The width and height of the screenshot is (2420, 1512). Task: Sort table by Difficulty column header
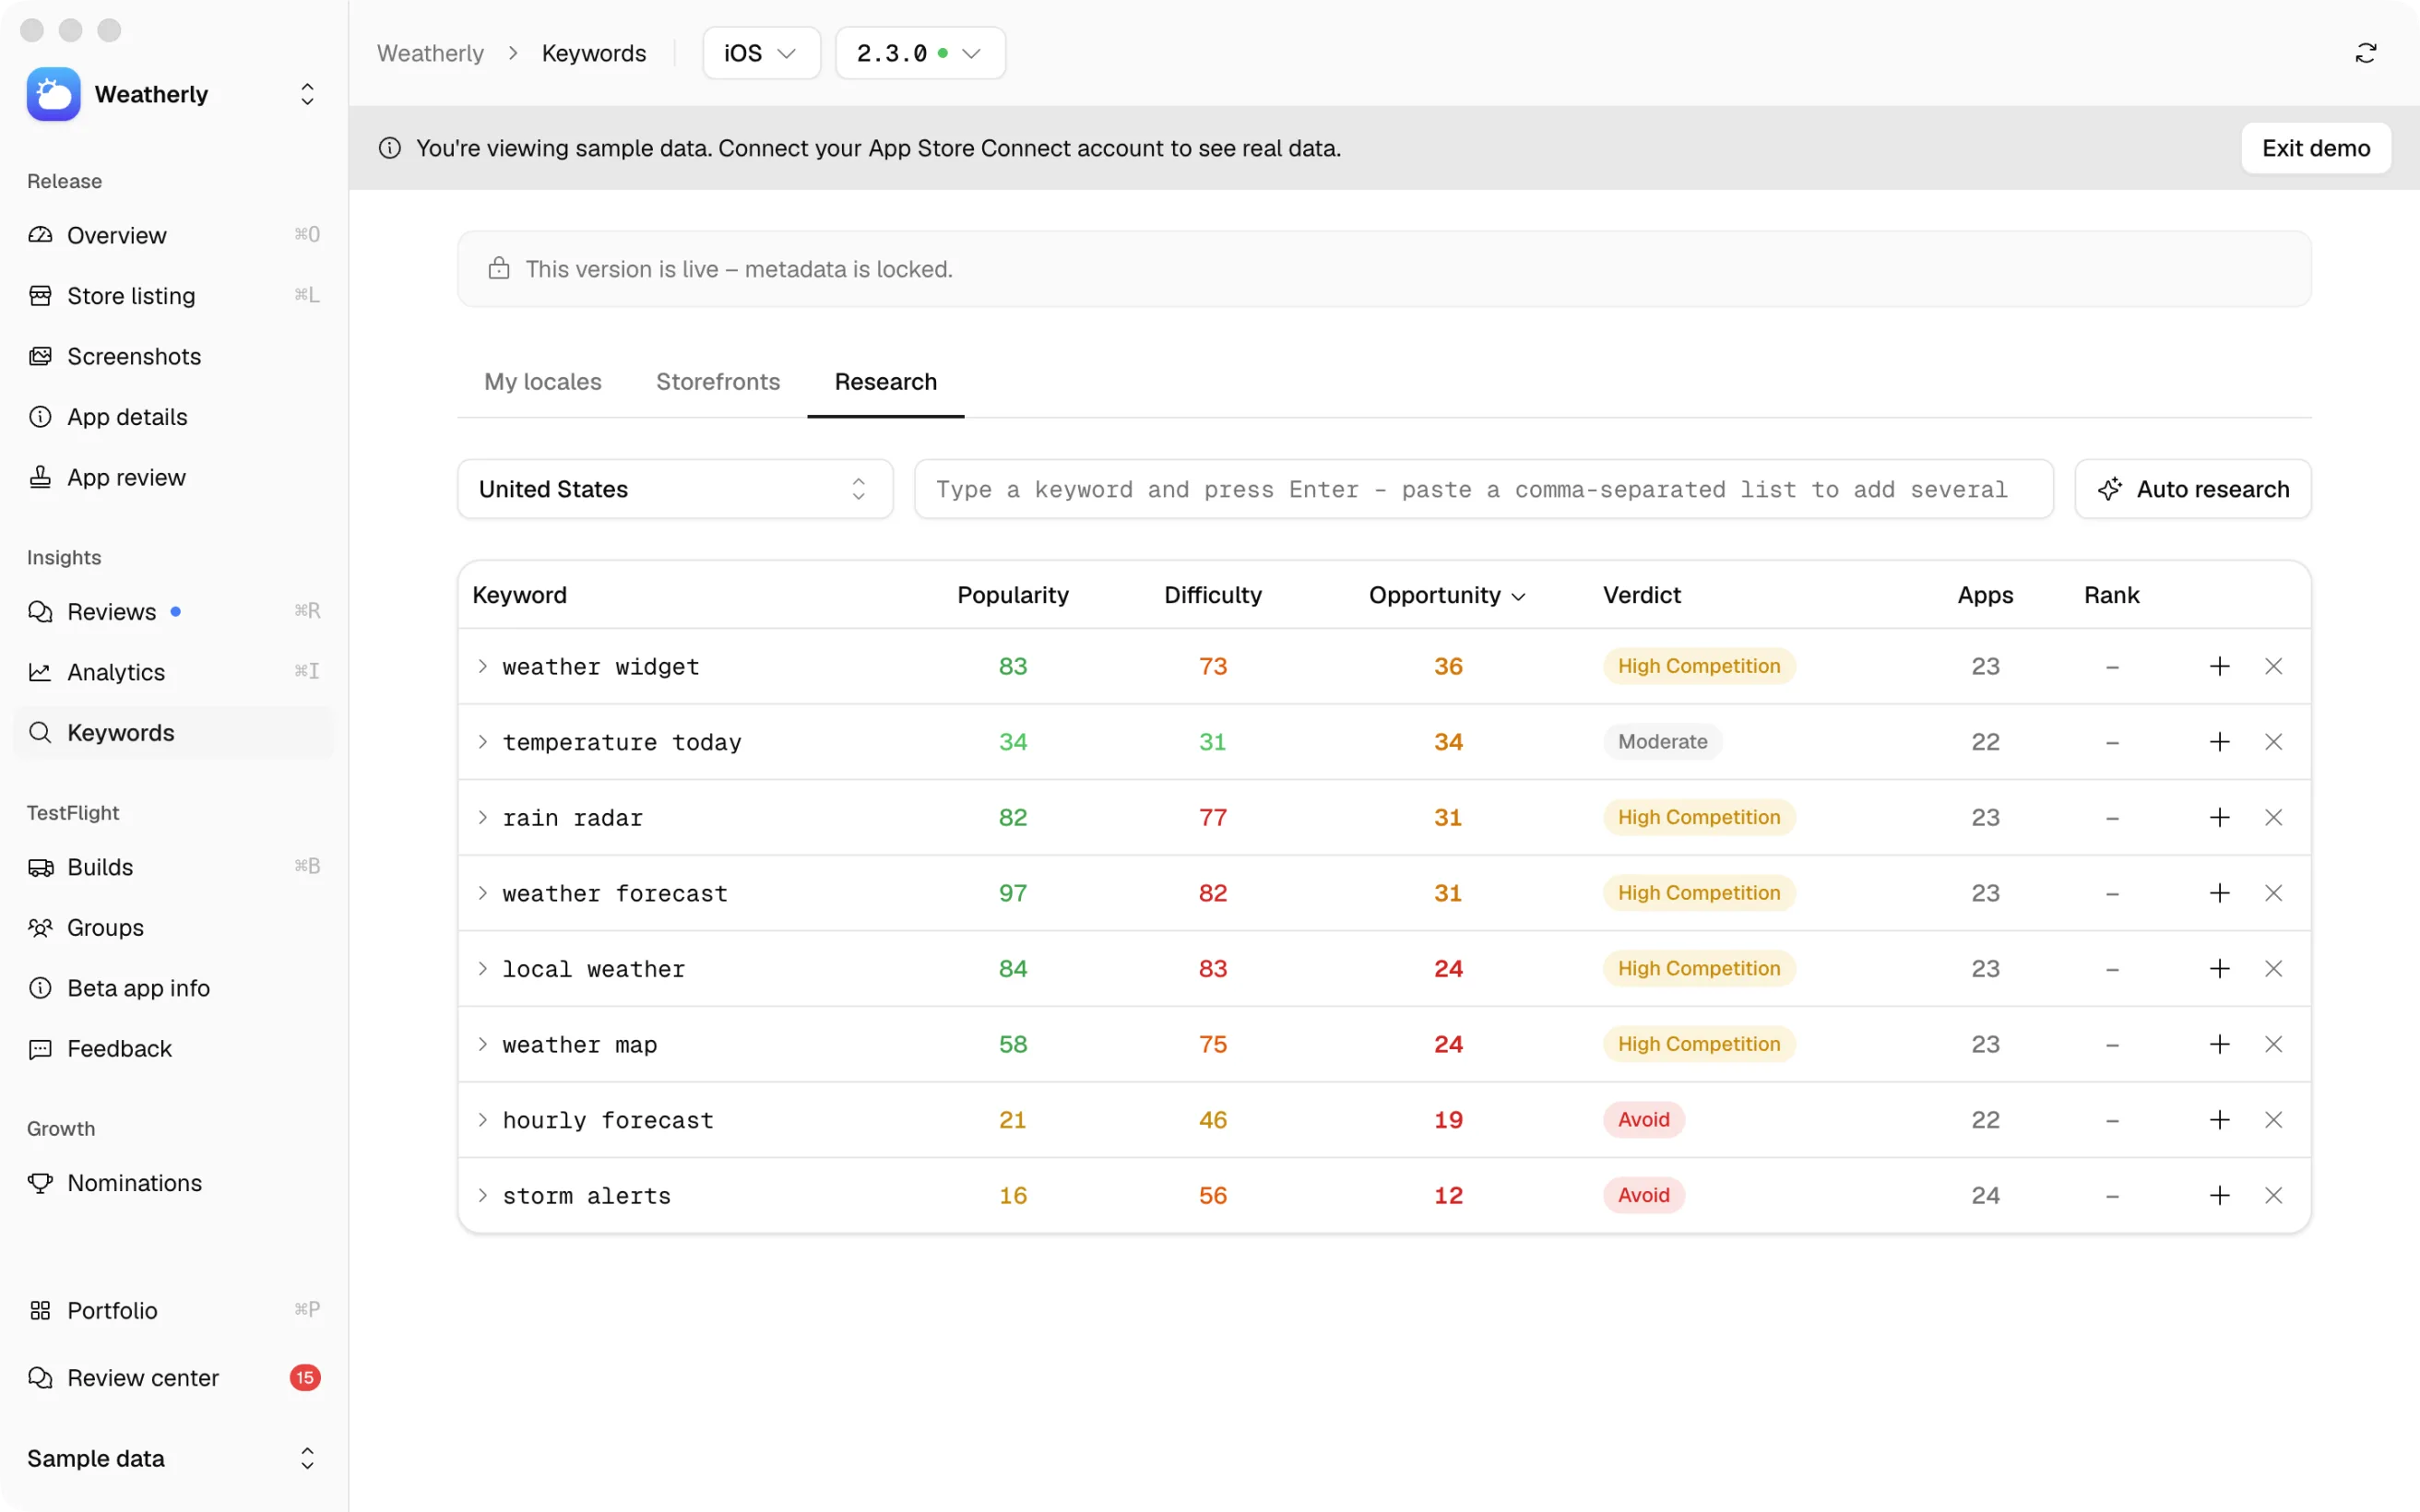tap(1213, 595)
